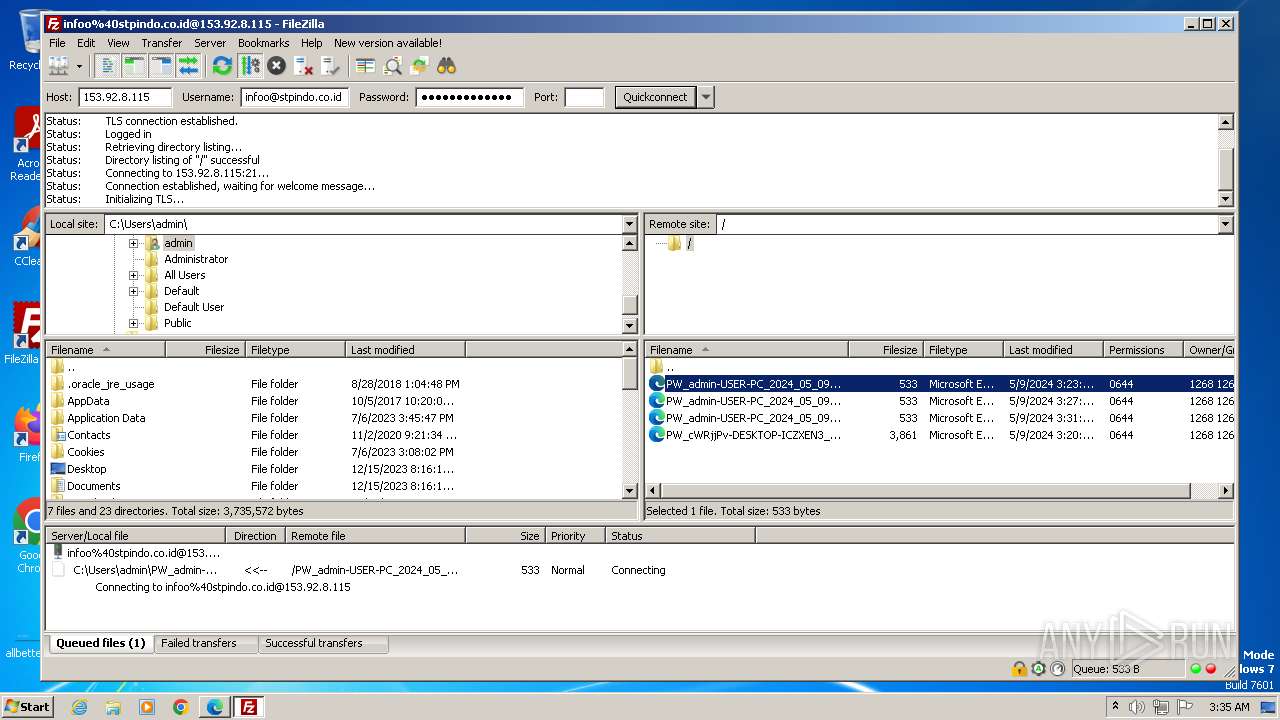1280x720 pixels.
Task: Open the Local site path dropdown
Action: pyautogui.click(x=629, y=224)
